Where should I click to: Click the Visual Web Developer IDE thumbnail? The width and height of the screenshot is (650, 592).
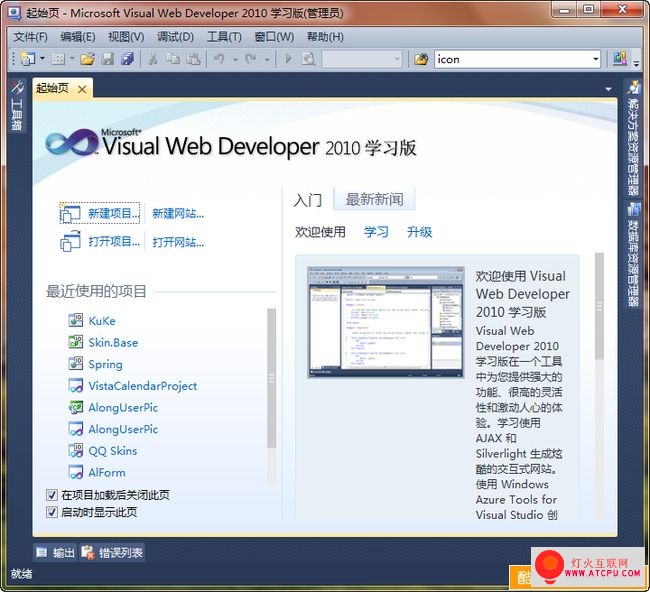tap(386, 322)
